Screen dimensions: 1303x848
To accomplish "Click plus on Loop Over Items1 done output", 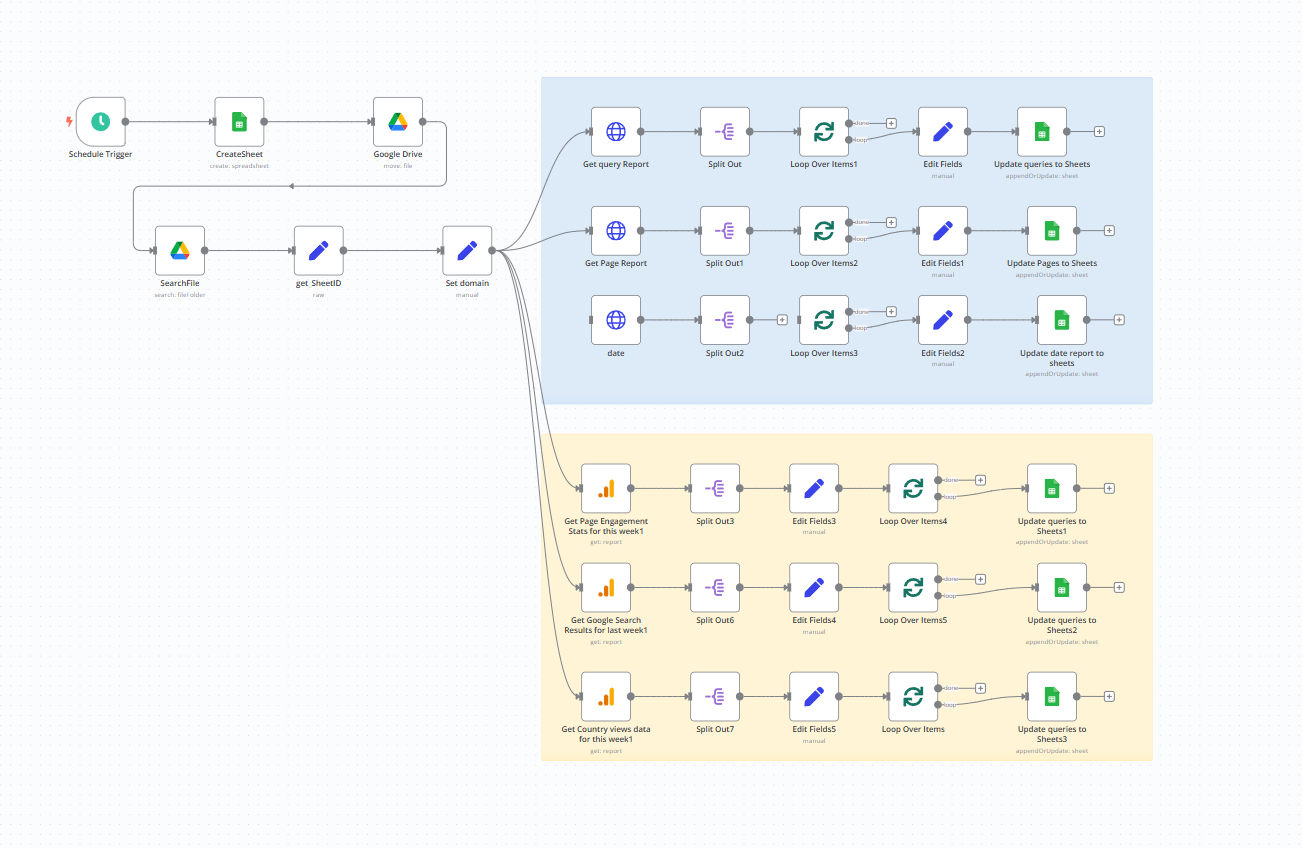I will pyautogui.click(x=891, y=123).
